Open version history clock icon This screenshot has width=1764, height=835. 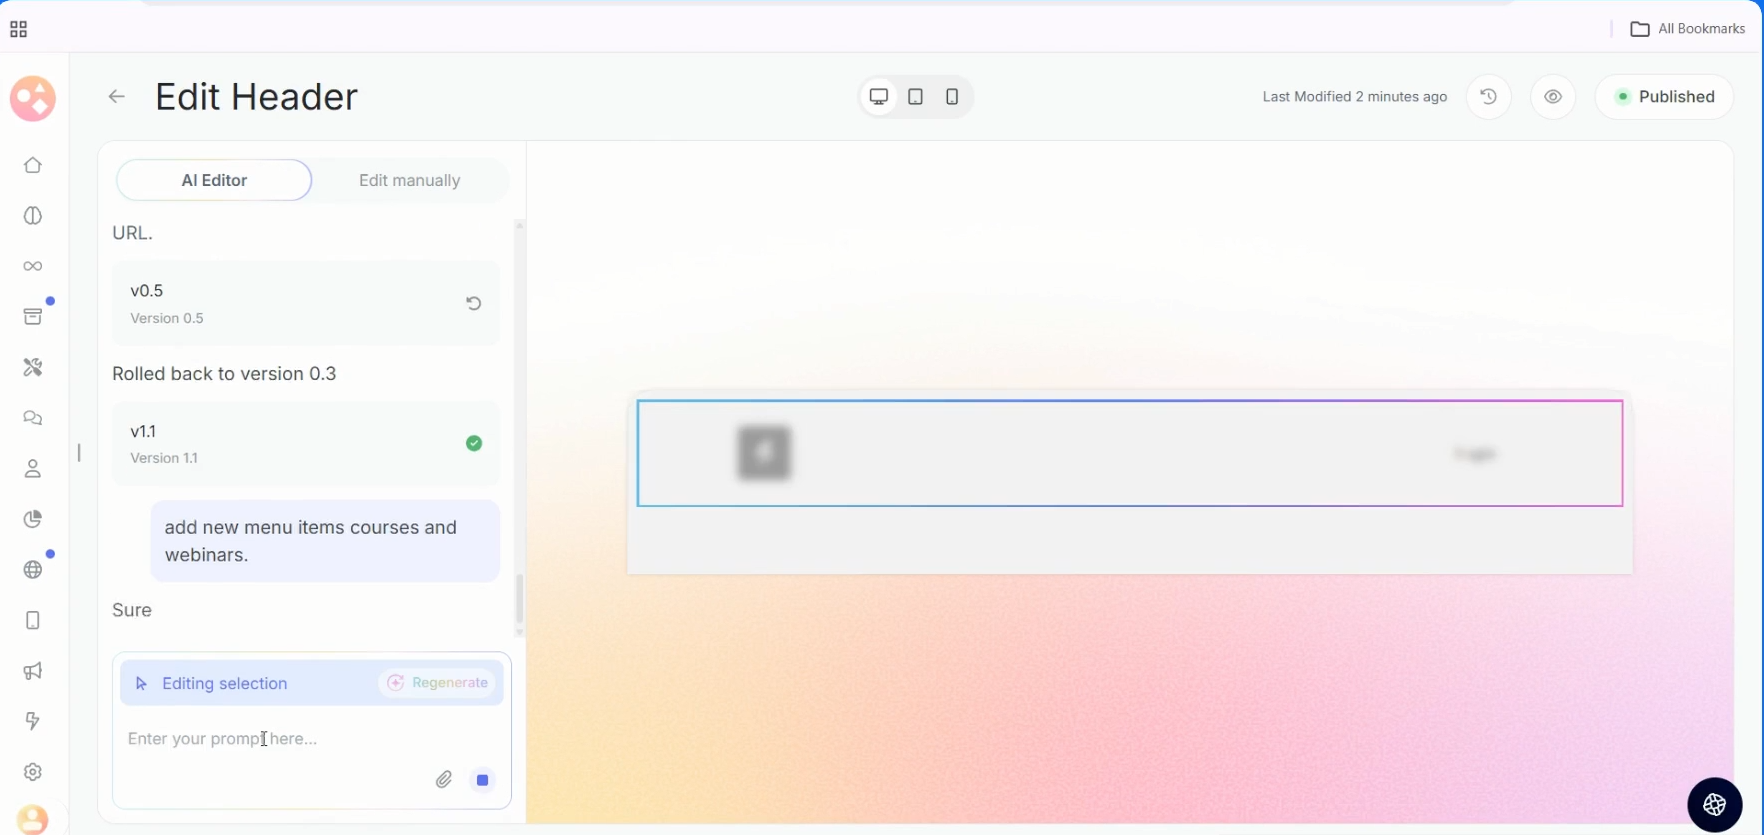pyautogui.click(x=1488, y=97)
